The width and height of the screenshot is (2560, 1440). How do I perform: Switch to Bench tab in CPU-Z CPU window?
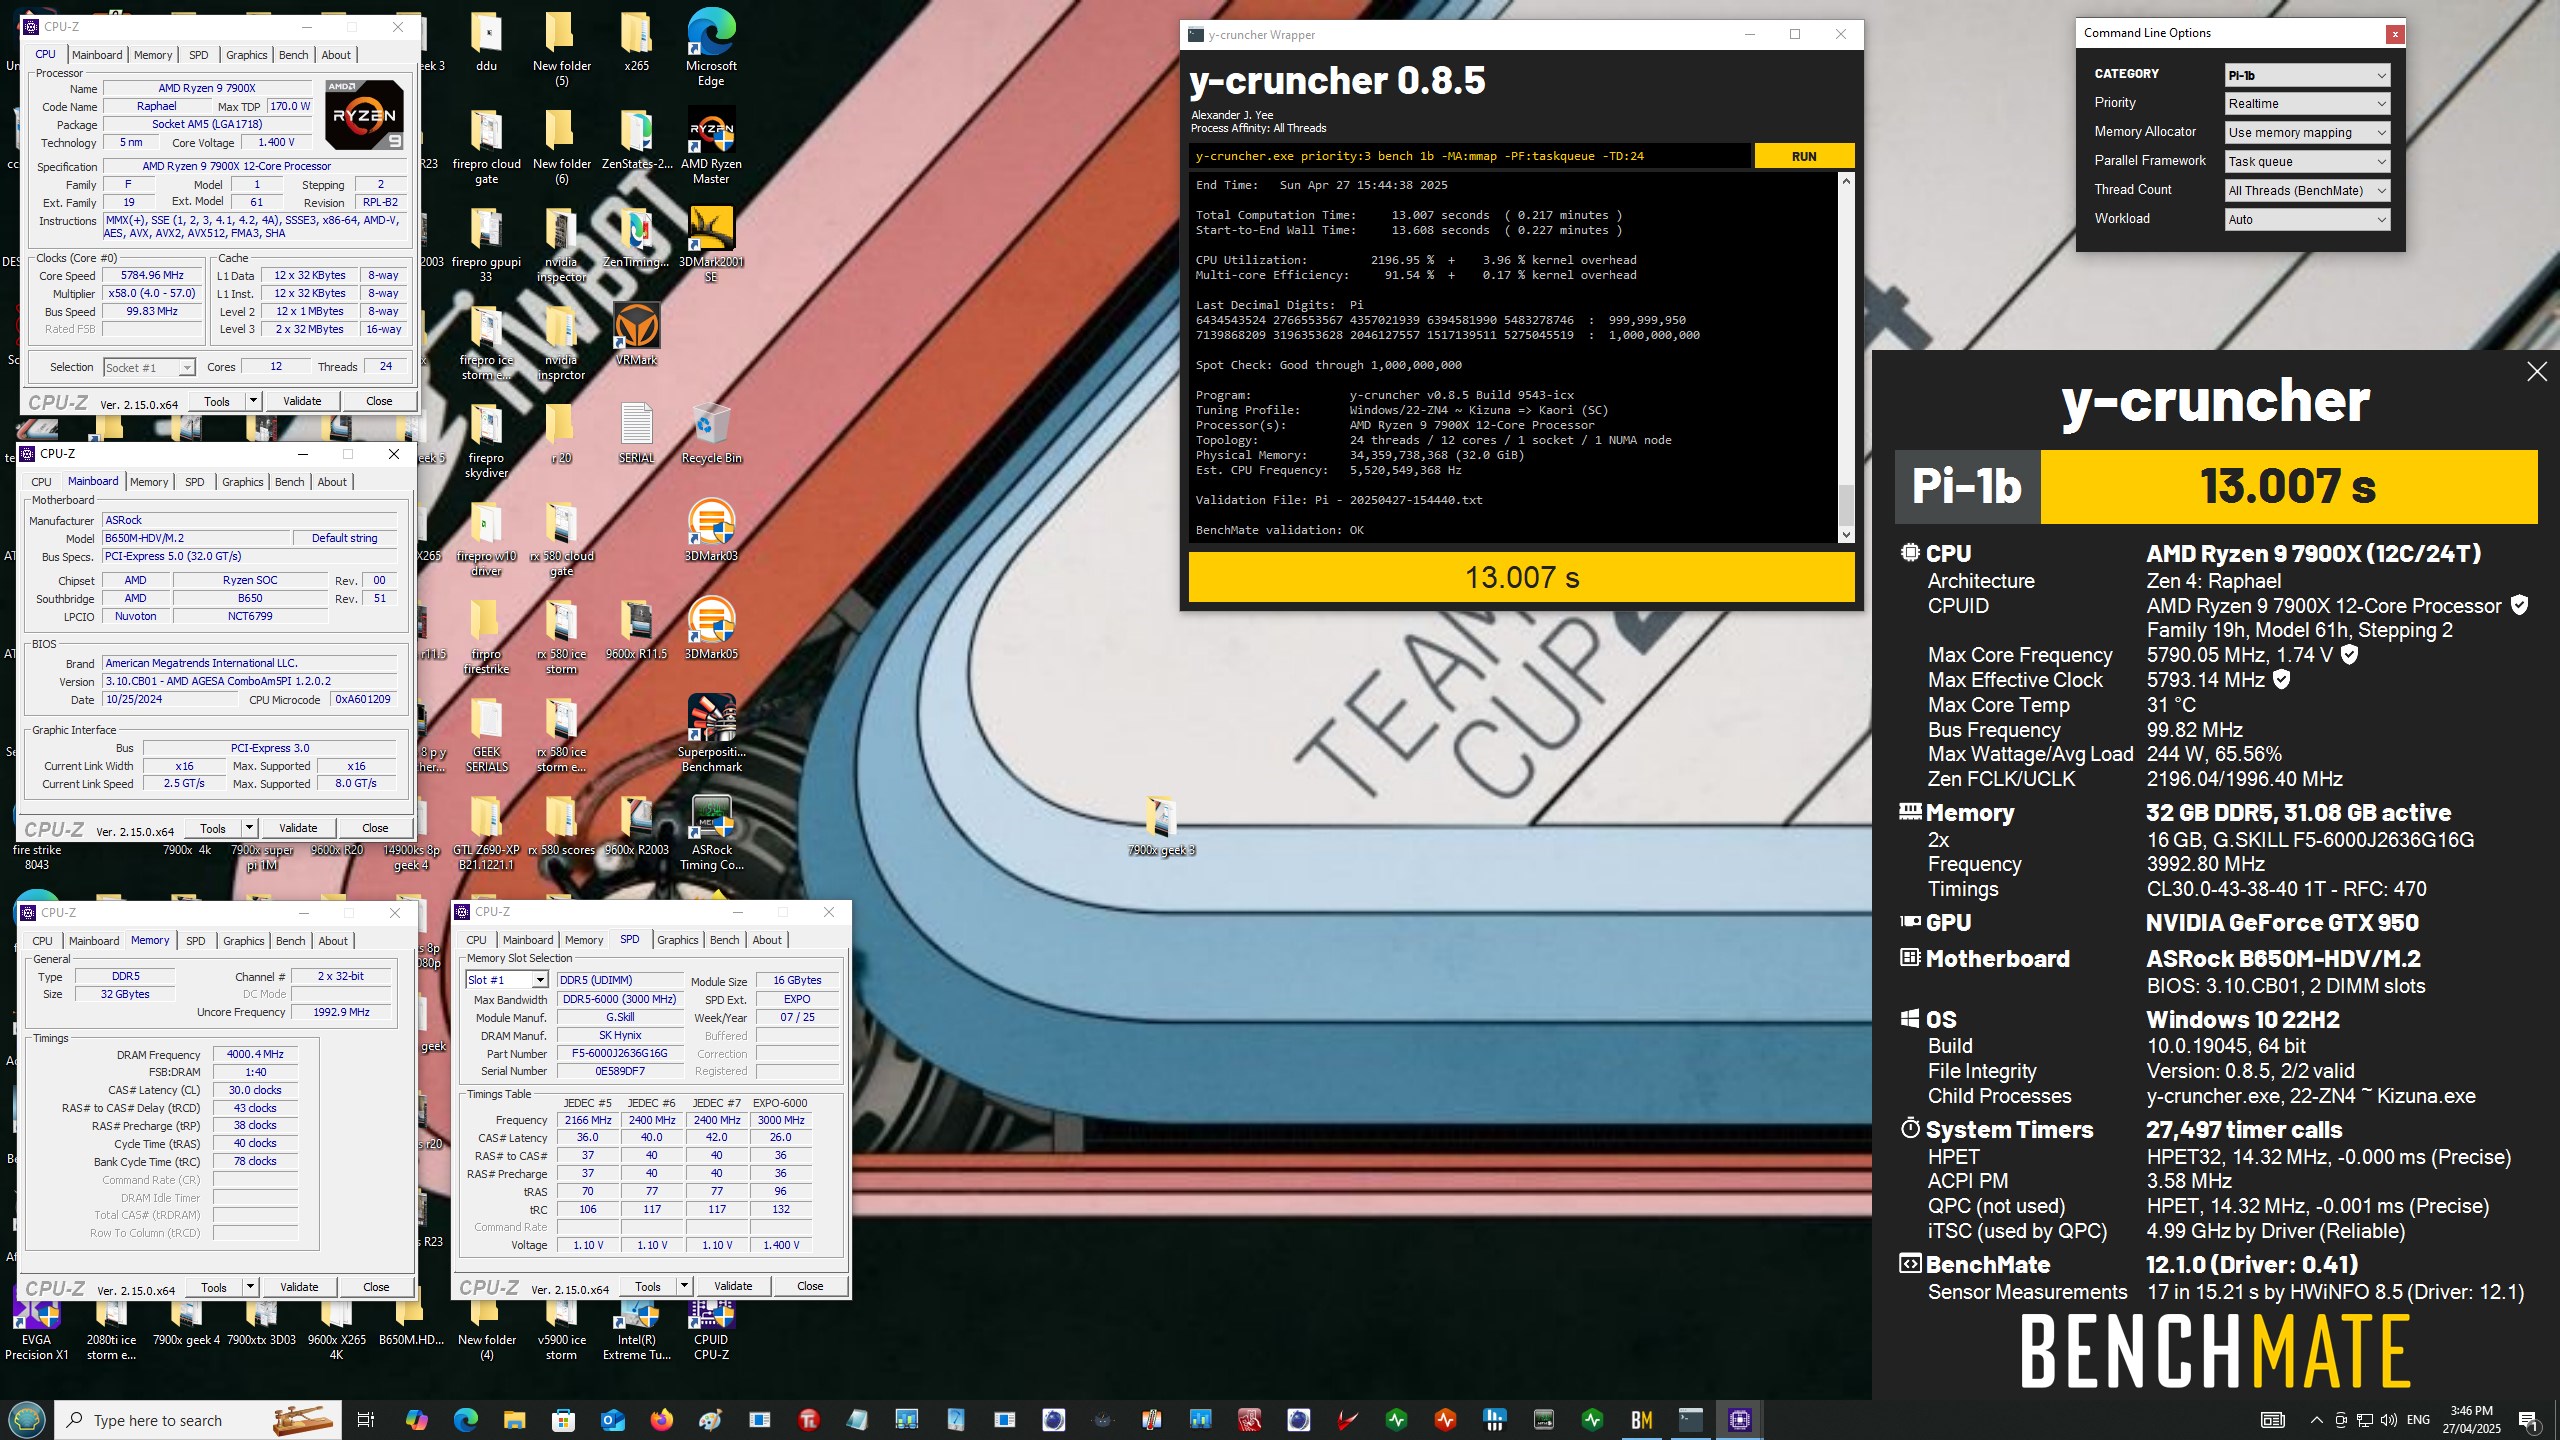(293, 55)
